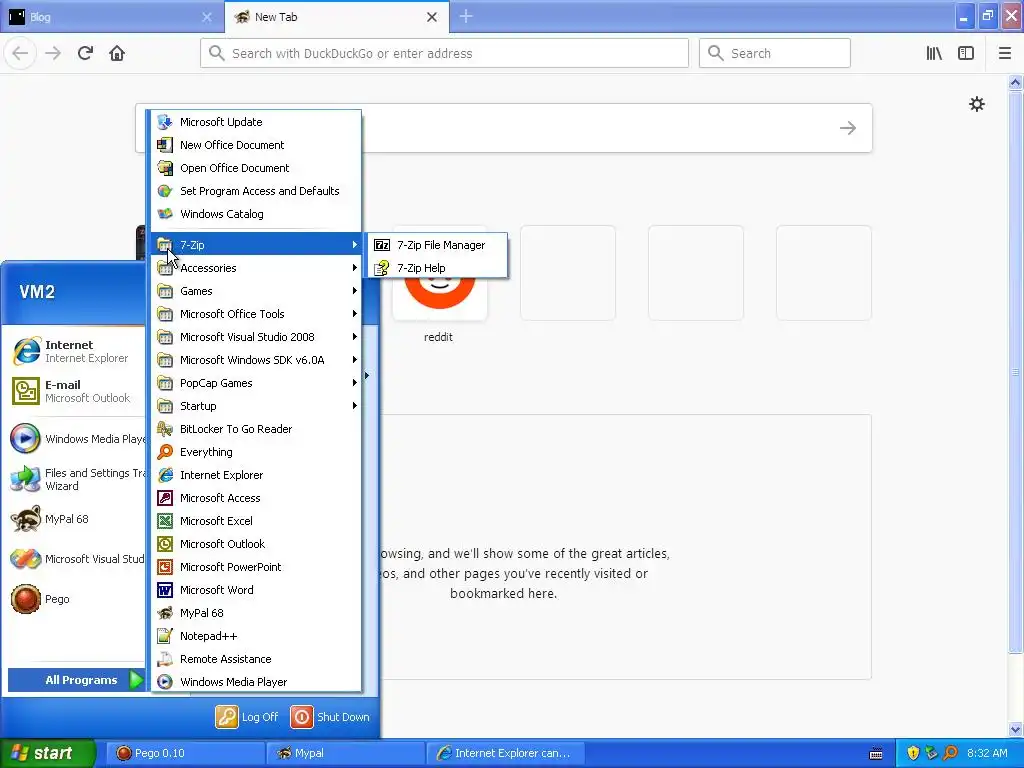Focus the DuckDuckGo address bar
This screenshot has width=1024, height=768.
point(444,53)
